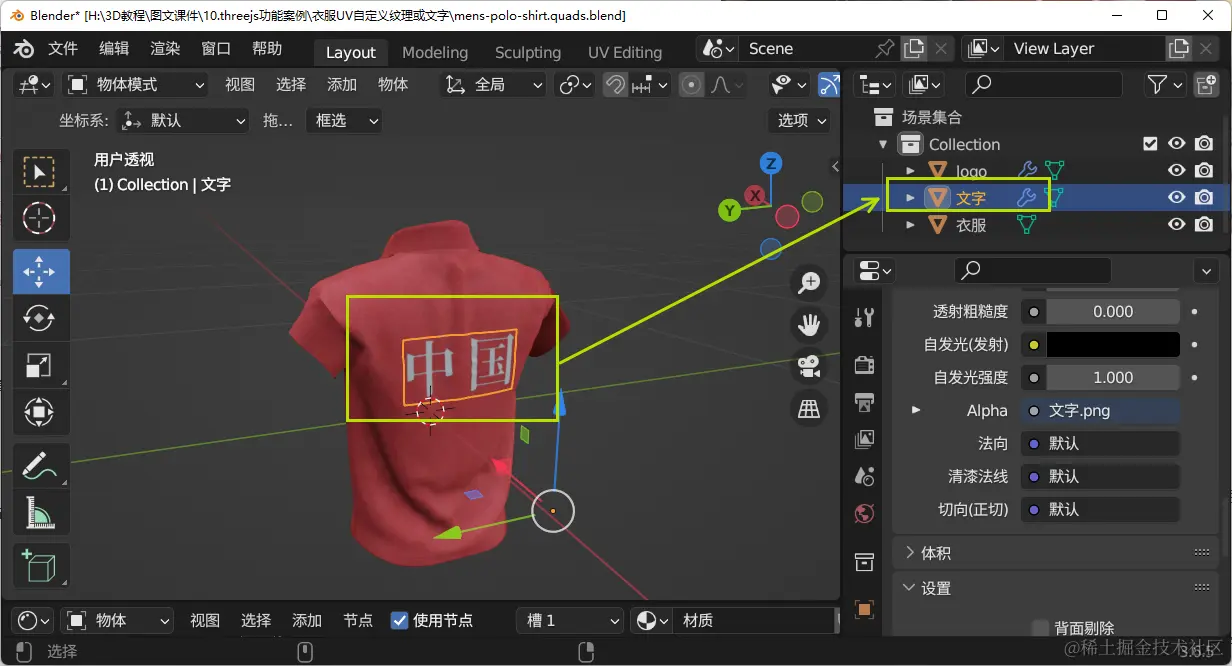The image size is (1232, 666).
Task: Click the viewport zoom magnifier icon
Action: (808, 283)
